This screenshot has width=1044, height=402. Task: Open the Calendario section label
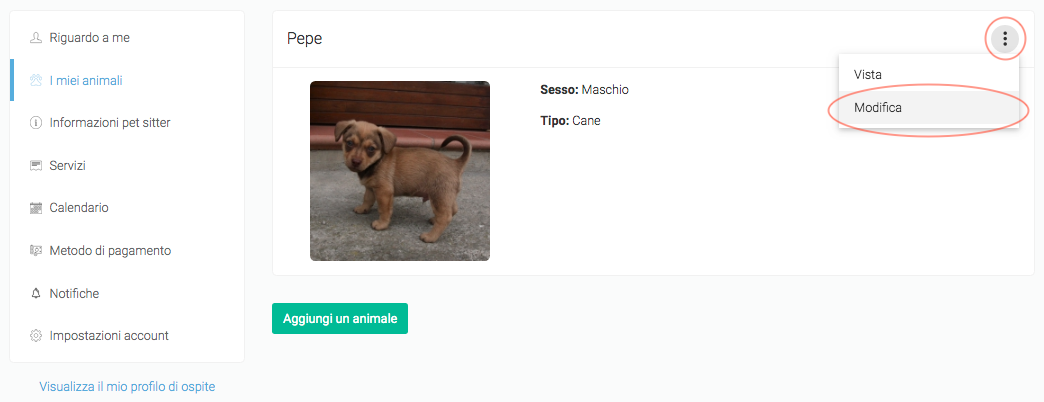[79, 208]
